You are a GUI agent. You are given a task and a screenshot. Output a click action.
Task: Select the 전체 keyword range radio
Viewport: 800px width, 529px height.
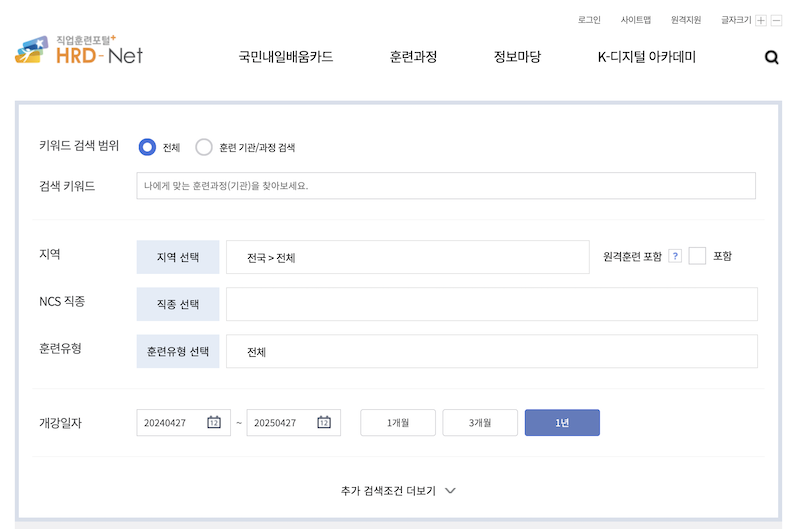(147, 147)
